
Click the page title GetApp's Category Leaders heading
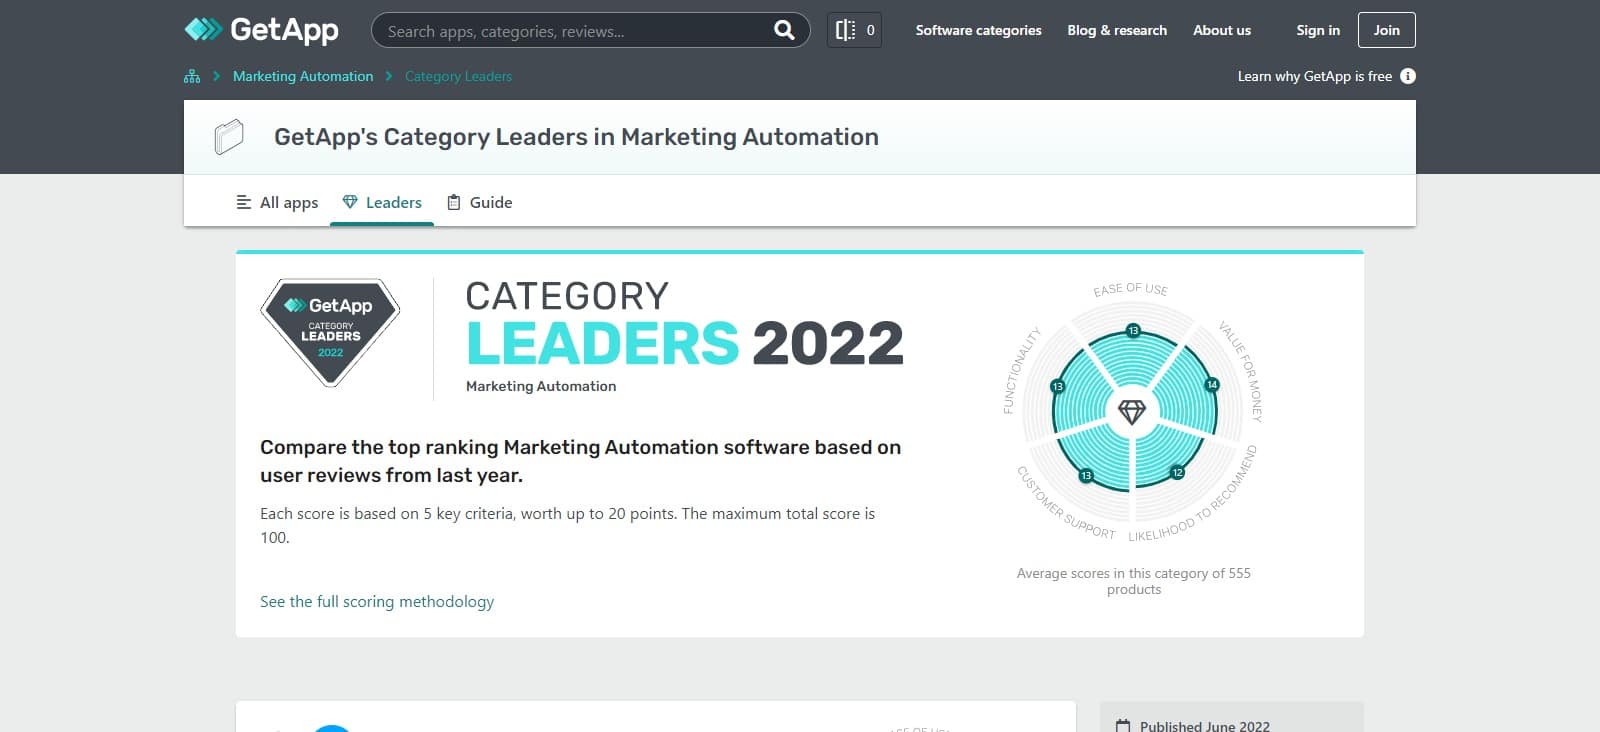[x=576, y=137]
